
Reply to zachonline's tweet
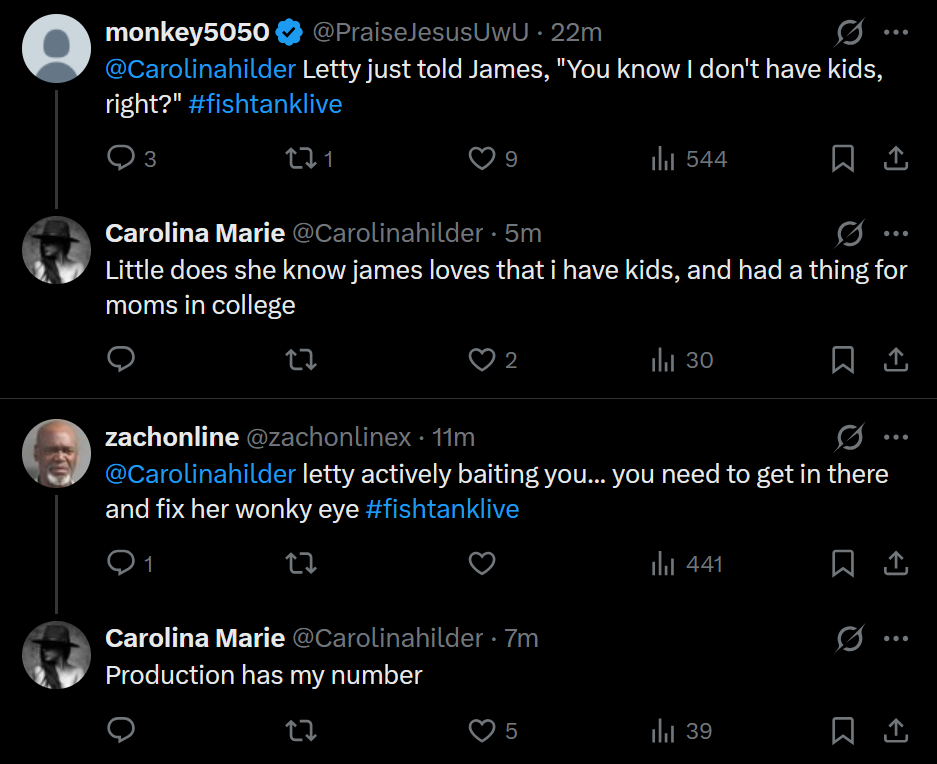(121, 564)
